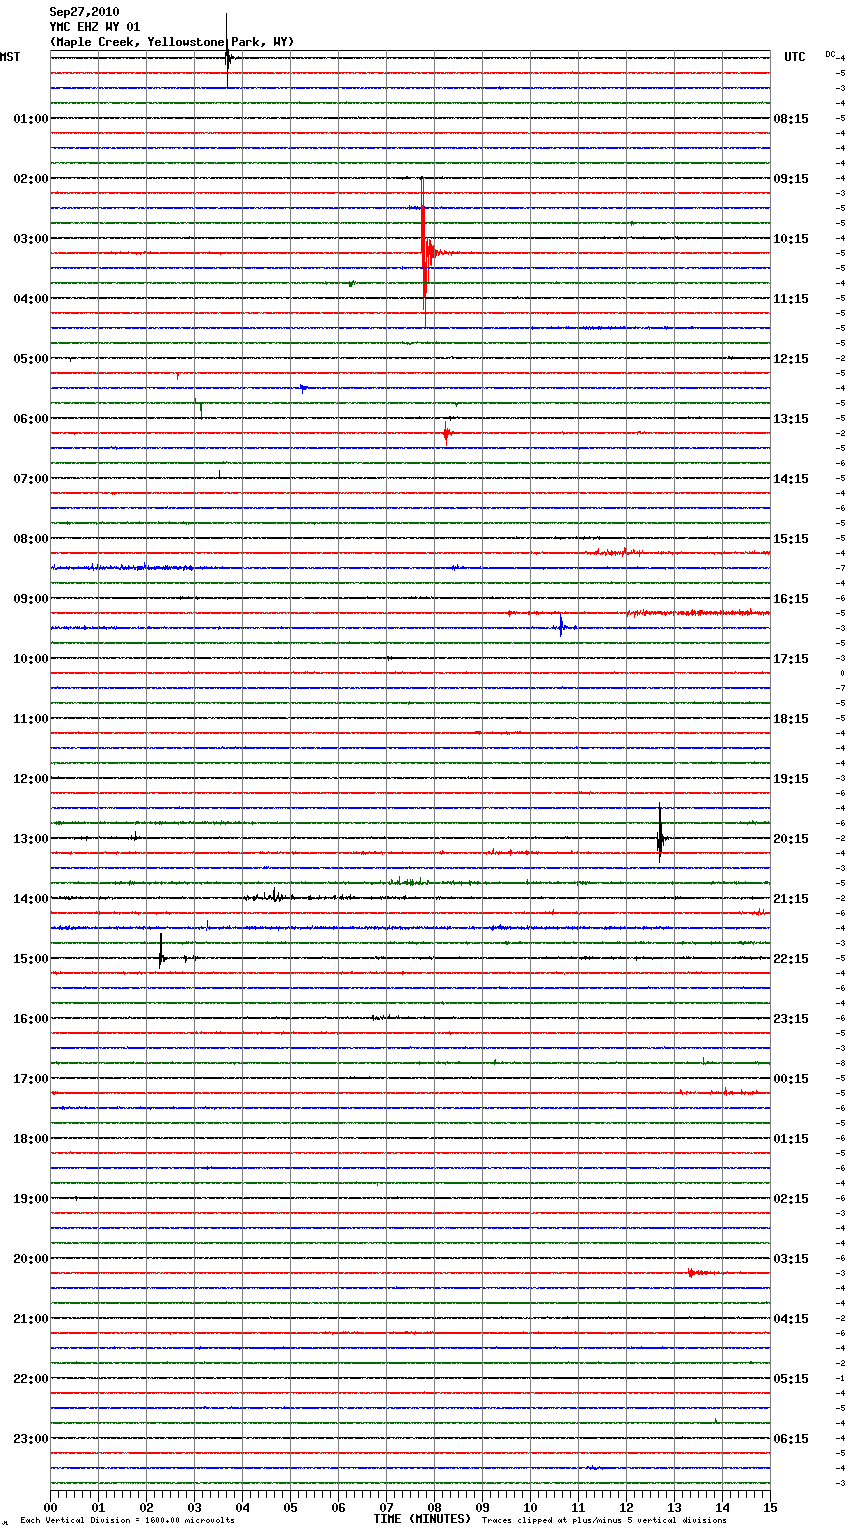Select the 21:00 MST row label
Image resolution: width=850 pixels, height=1534 pixels.
(30, 1319)
